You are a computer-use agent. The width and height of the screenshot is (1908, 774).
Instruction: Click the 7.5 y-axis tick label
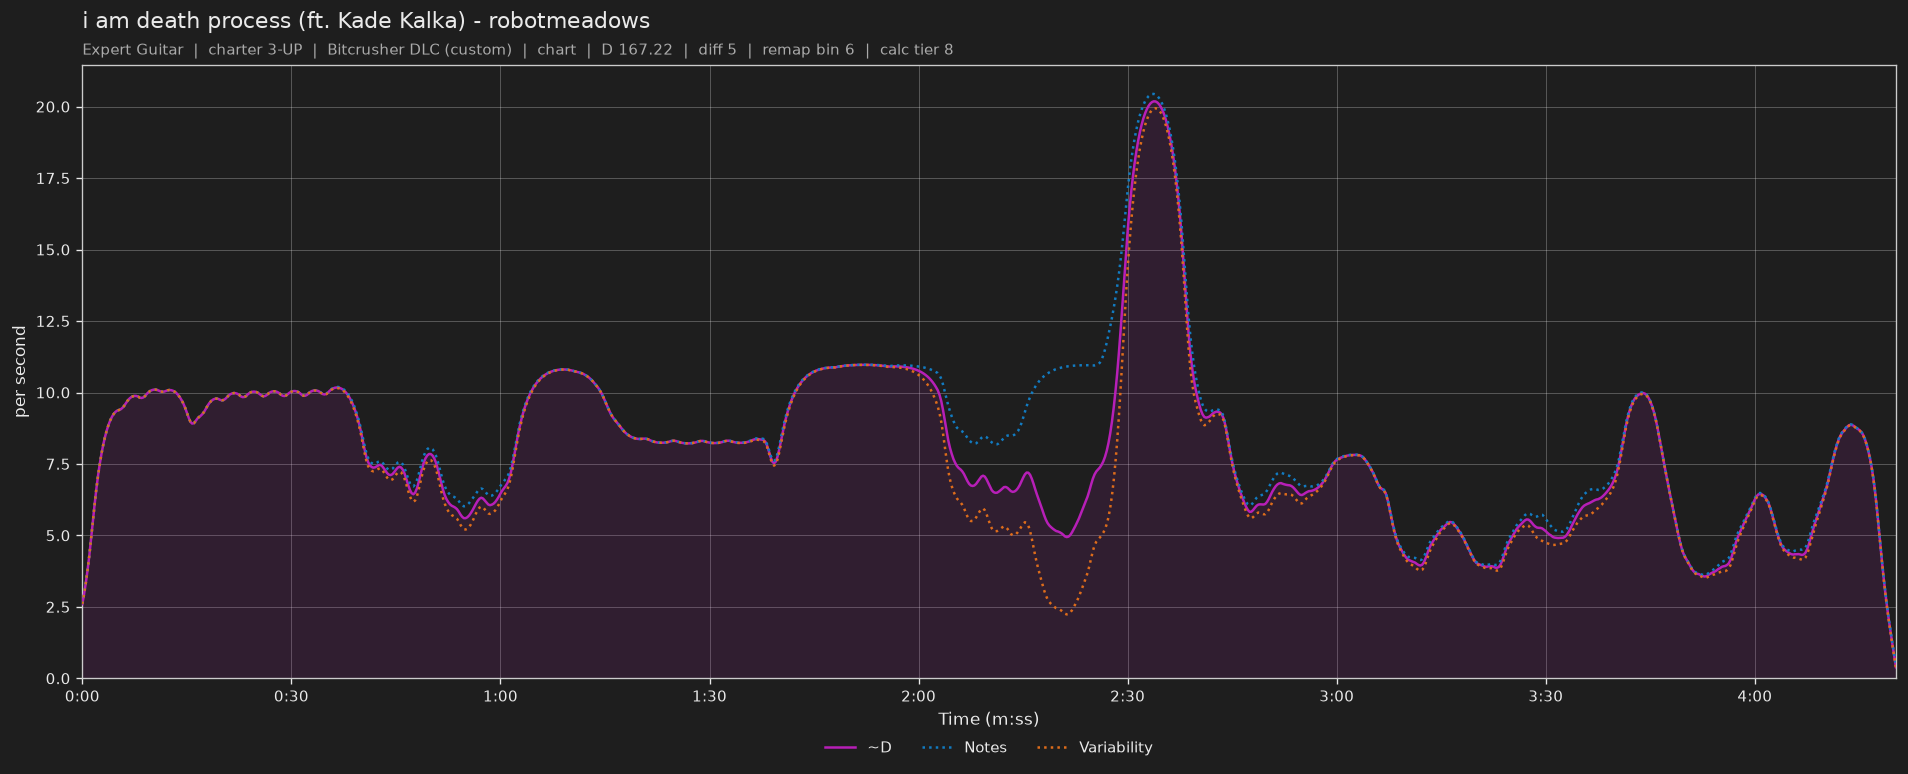coord(57,464)
